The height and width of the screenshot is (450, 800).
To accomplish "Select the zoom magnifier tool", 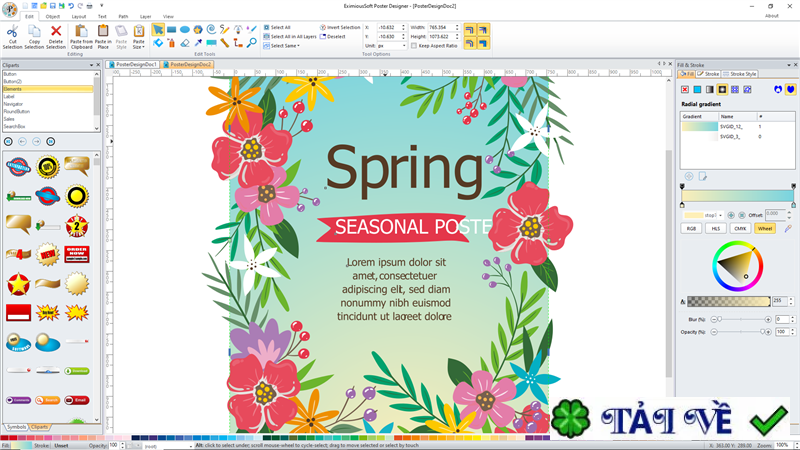I will 251,43.
